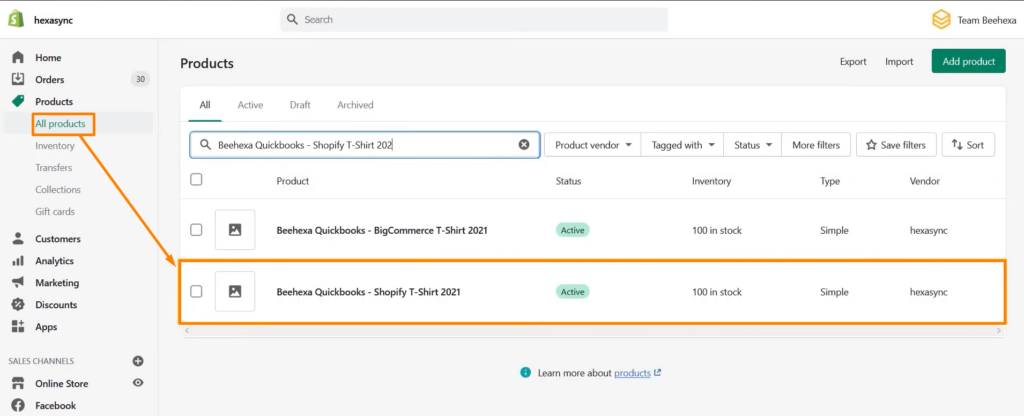Open Status filter dropdown
The width and height of the screenshot is (1024, 416).
(753, 145)
